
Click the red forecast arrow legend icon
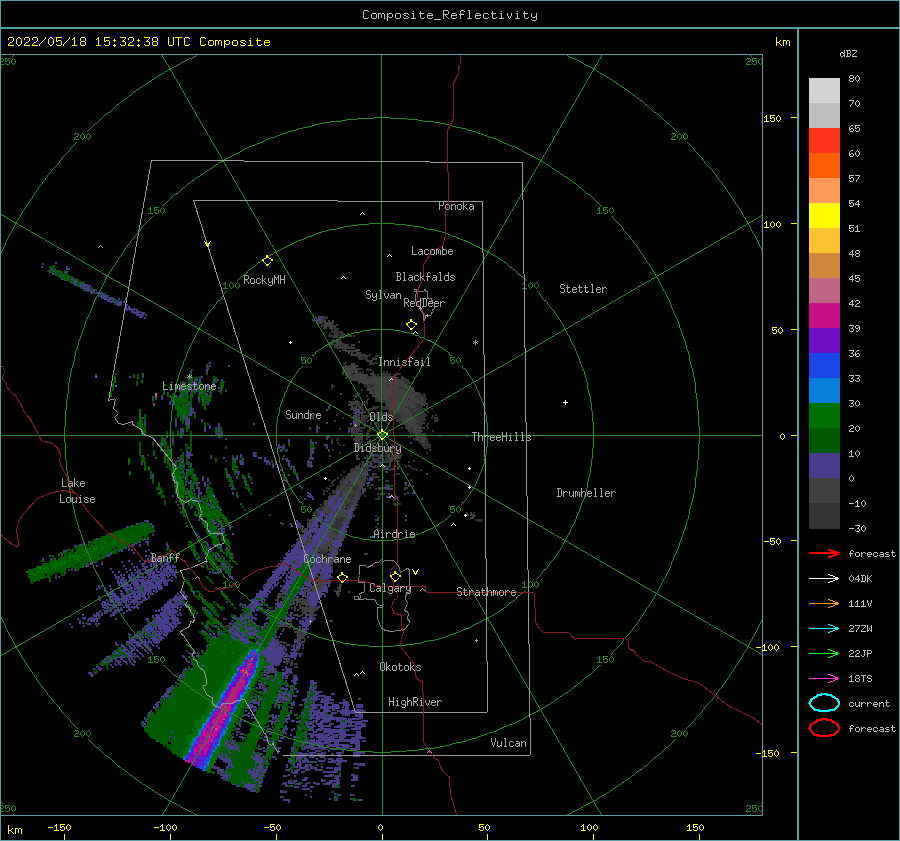(824, 553)
